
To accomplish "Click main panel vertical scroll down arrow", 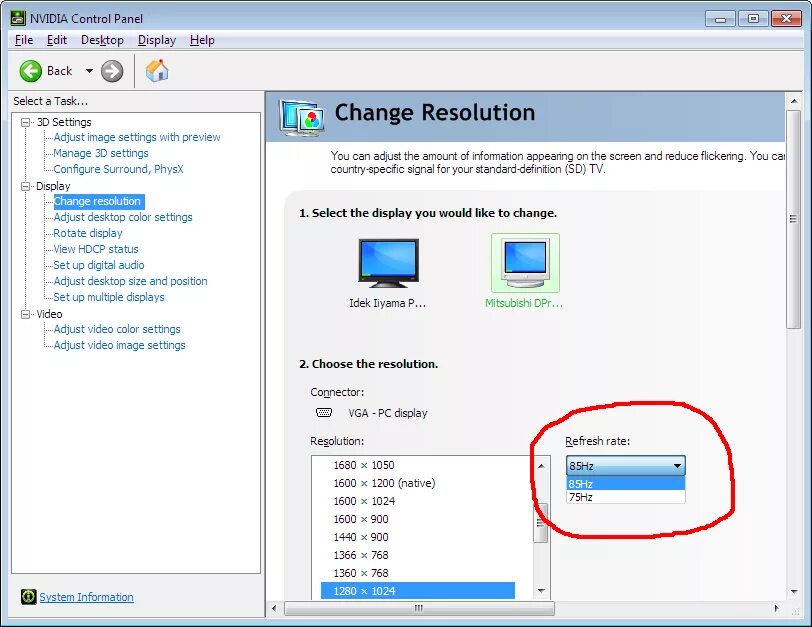I will (x=793, y=591).
